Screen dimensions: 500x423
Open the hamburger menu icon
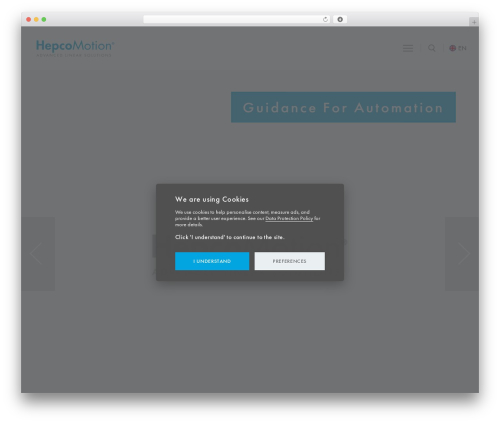[408, 48]
